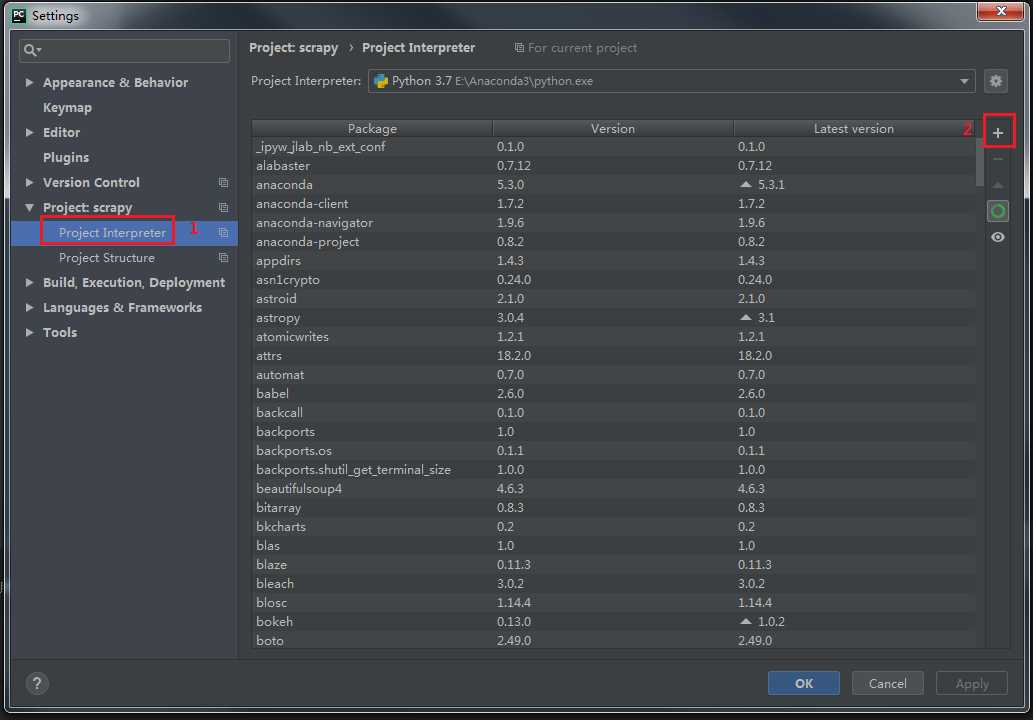Click the Apply button

pos(972,683)
